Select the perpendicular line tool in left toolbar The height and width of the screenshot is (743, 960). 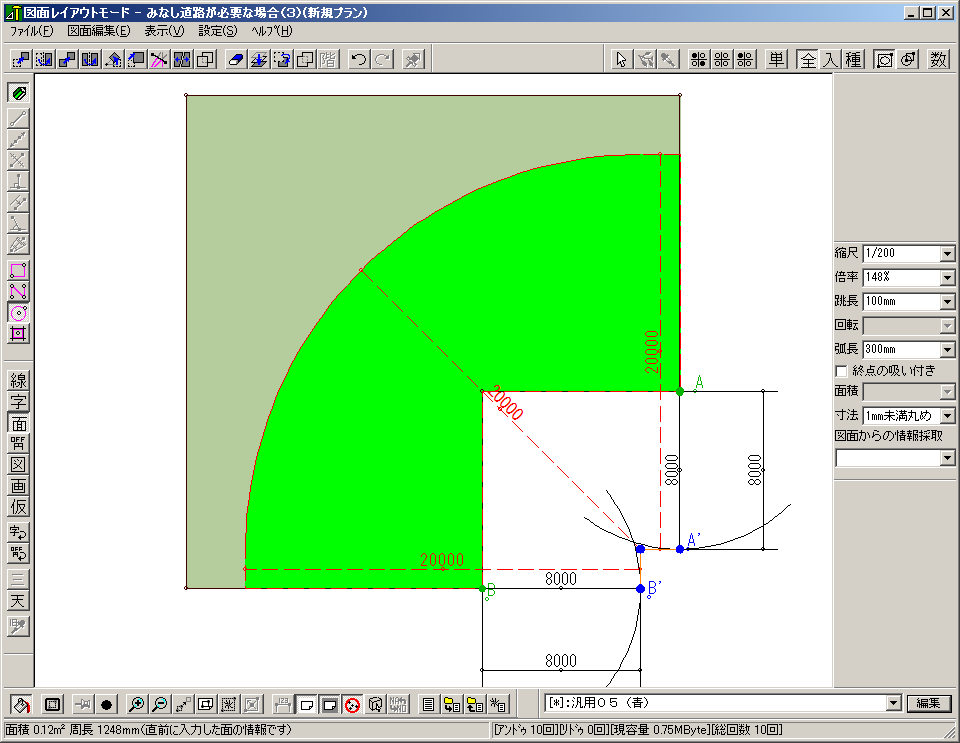click(x=18, y=182)
